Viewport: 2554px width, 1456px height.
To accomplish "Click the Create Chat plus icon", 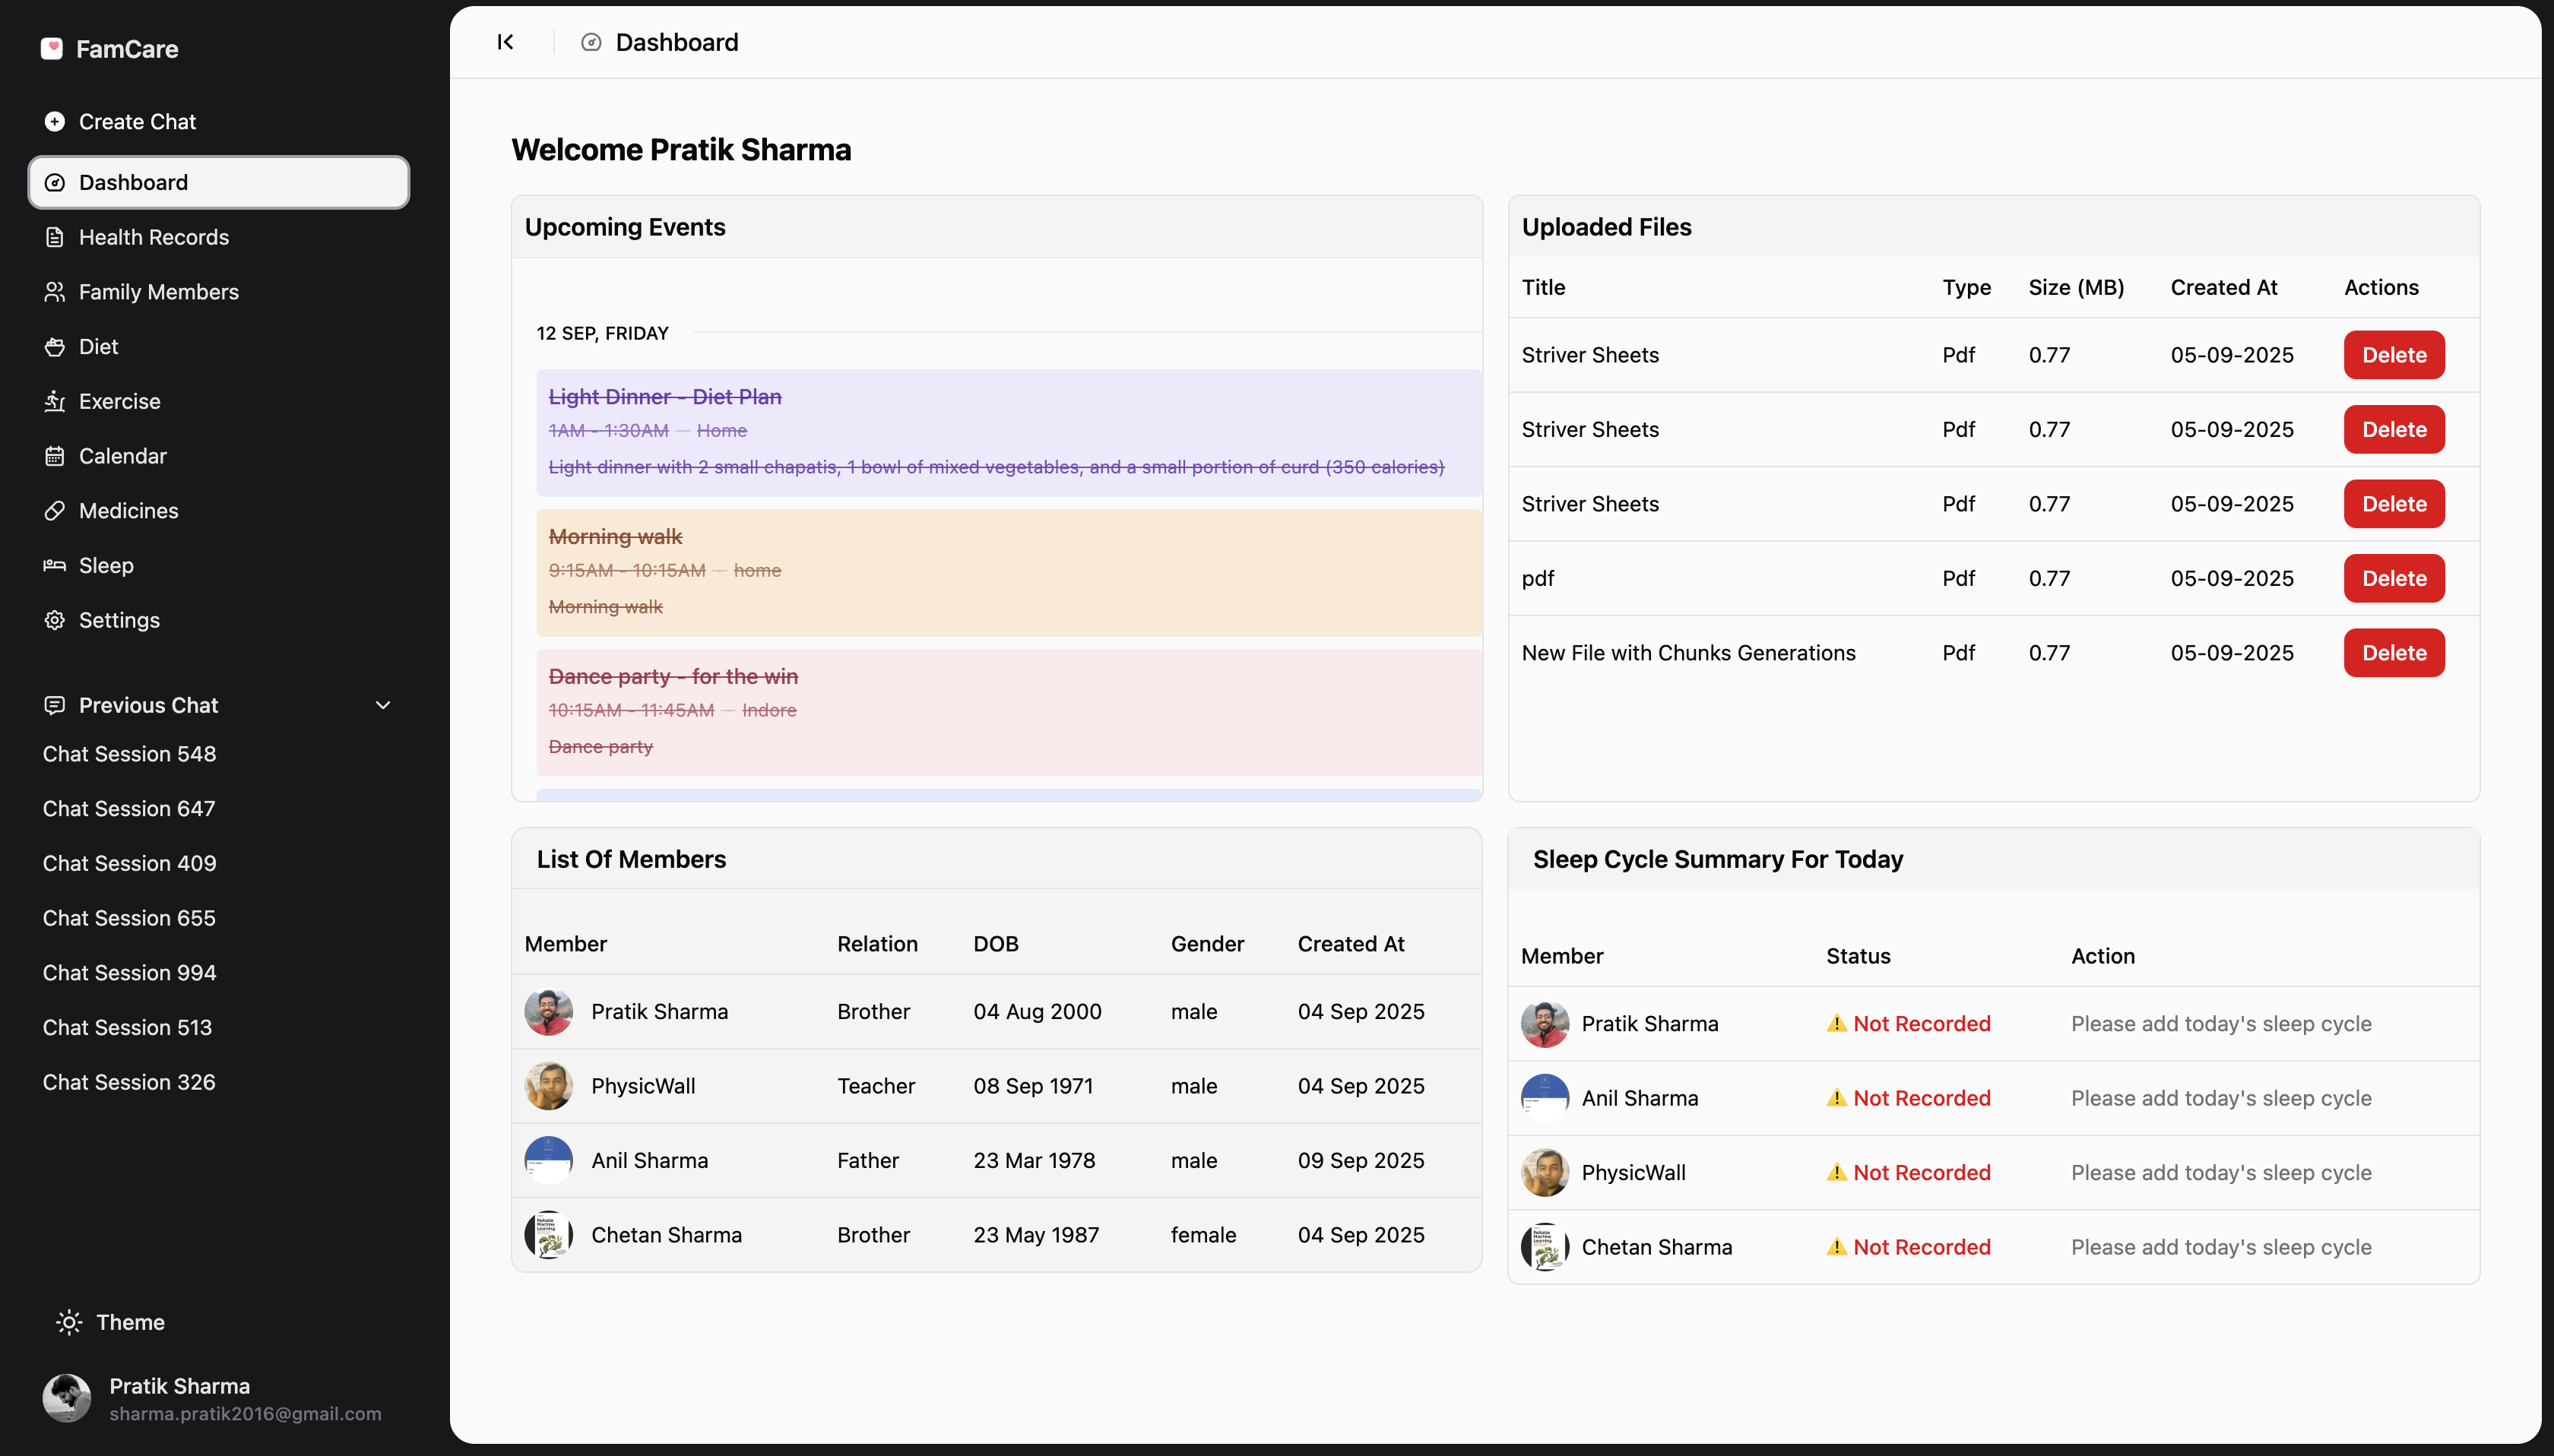I will click(54, 121).
